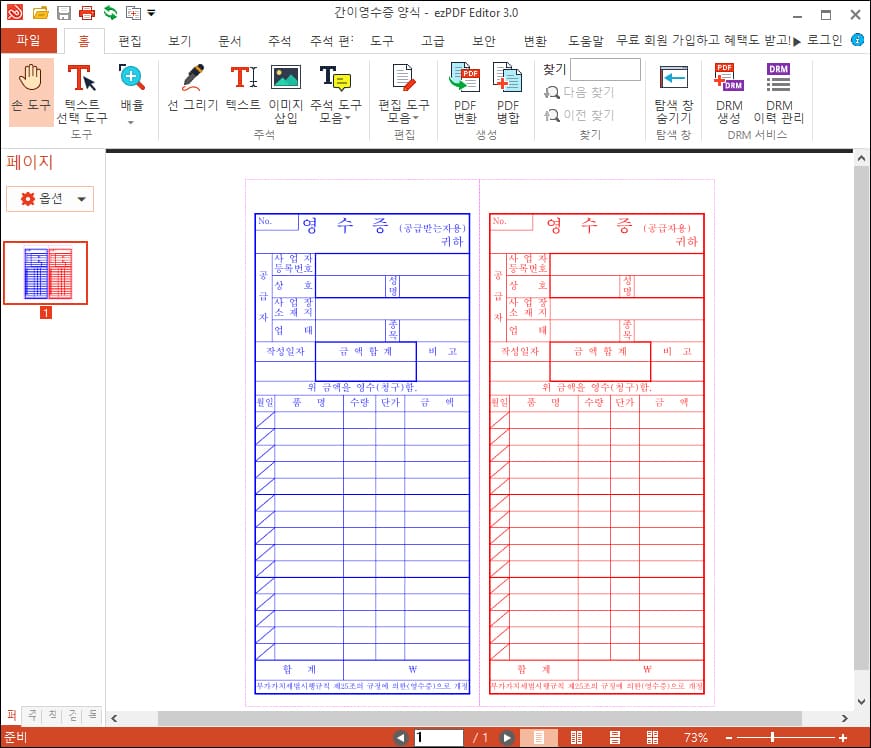Open the 옵션 dropdown in pages panel
Viewport: 871px width, 748px height.
[49, 199]
